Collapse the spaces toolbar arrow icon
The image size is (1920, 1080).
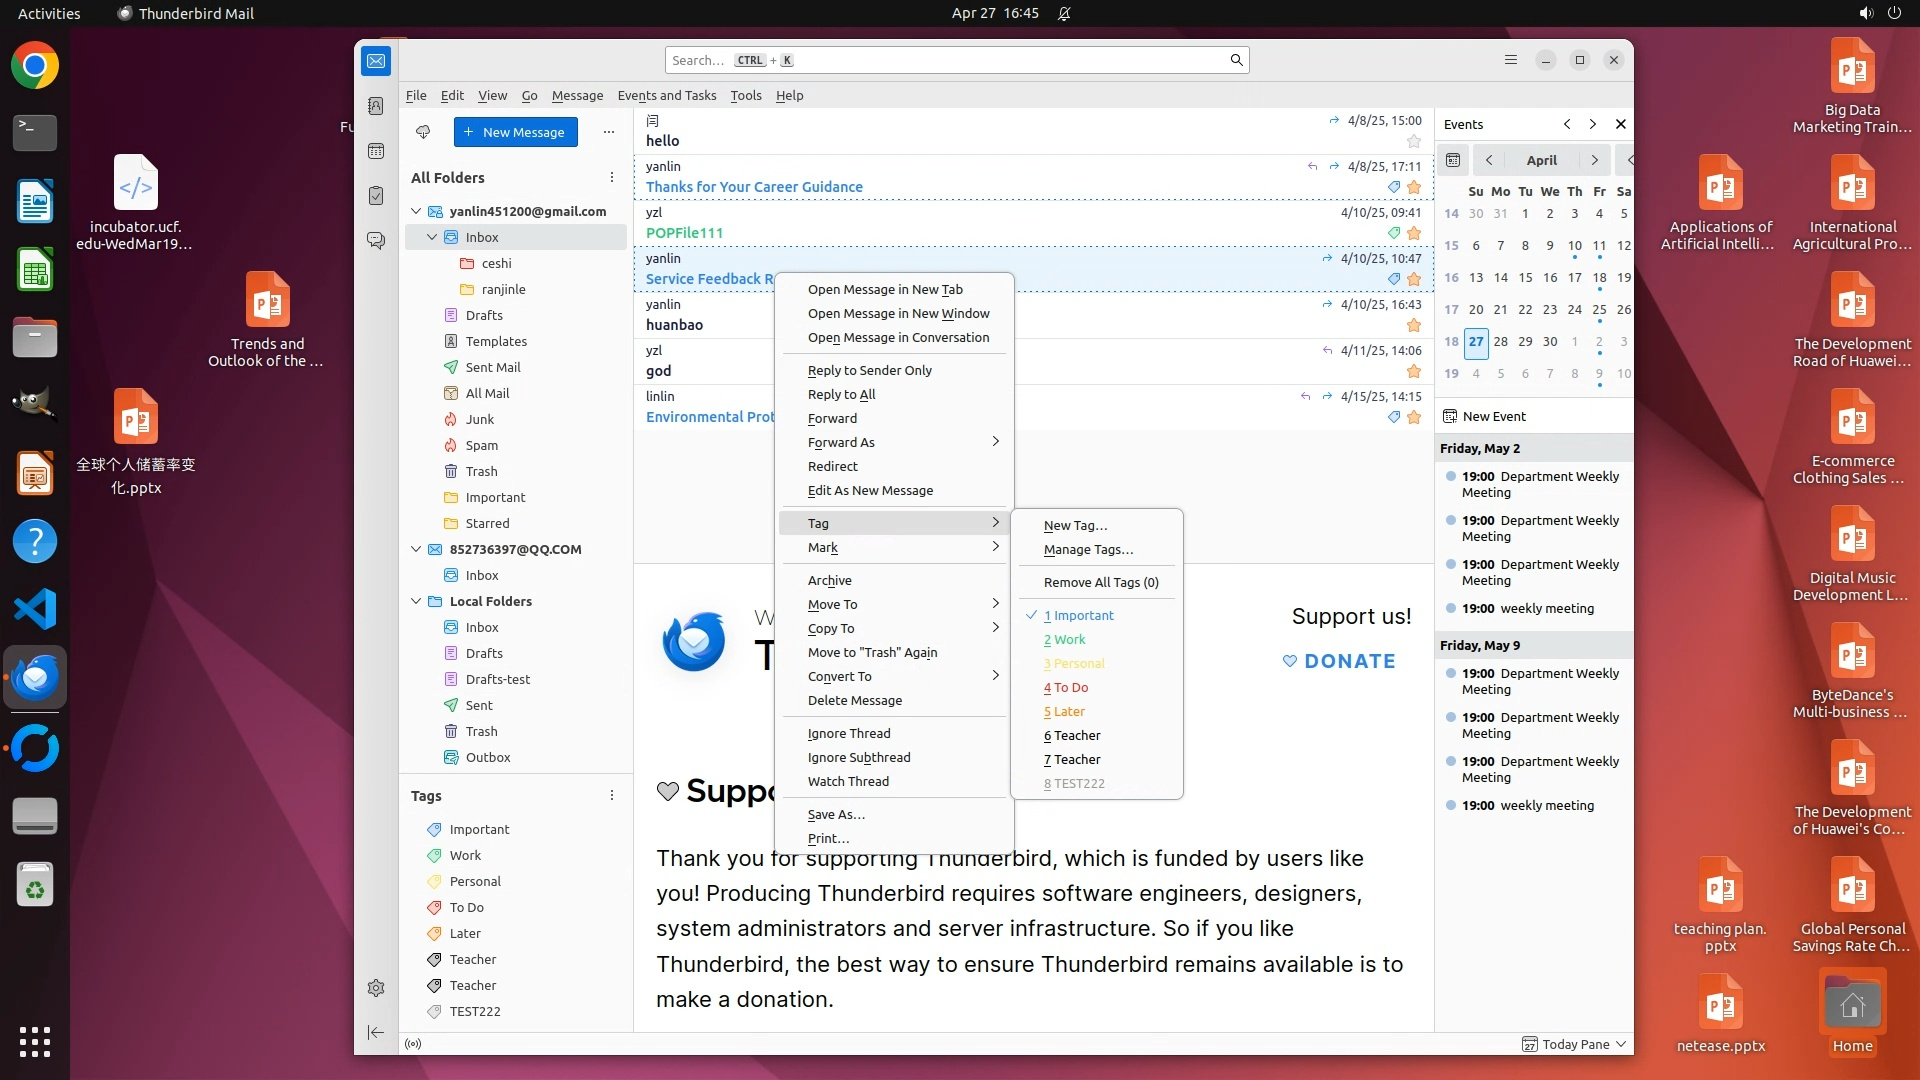click(376, 1032)
